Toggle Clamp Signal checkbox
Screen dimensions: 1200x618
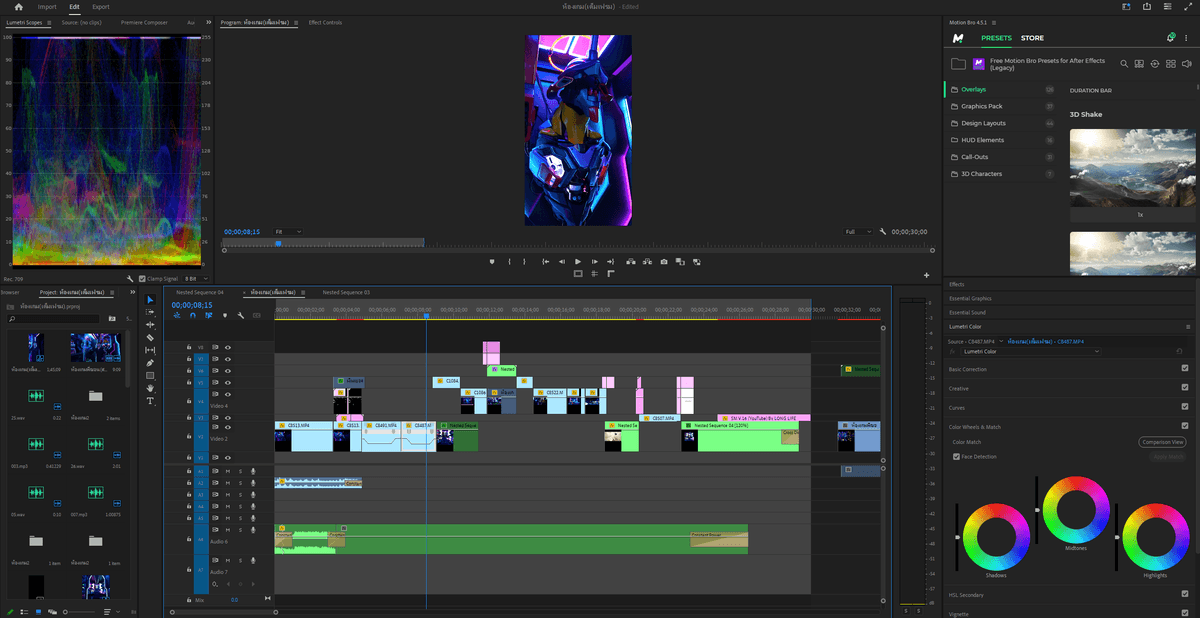tap(141, 279)
